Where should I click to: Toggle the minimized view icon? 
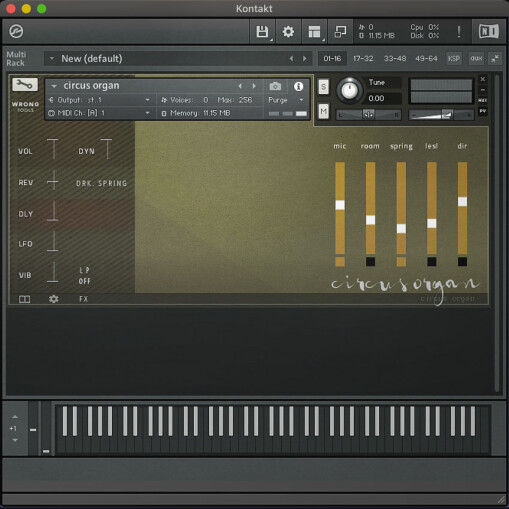click(340, 32)
